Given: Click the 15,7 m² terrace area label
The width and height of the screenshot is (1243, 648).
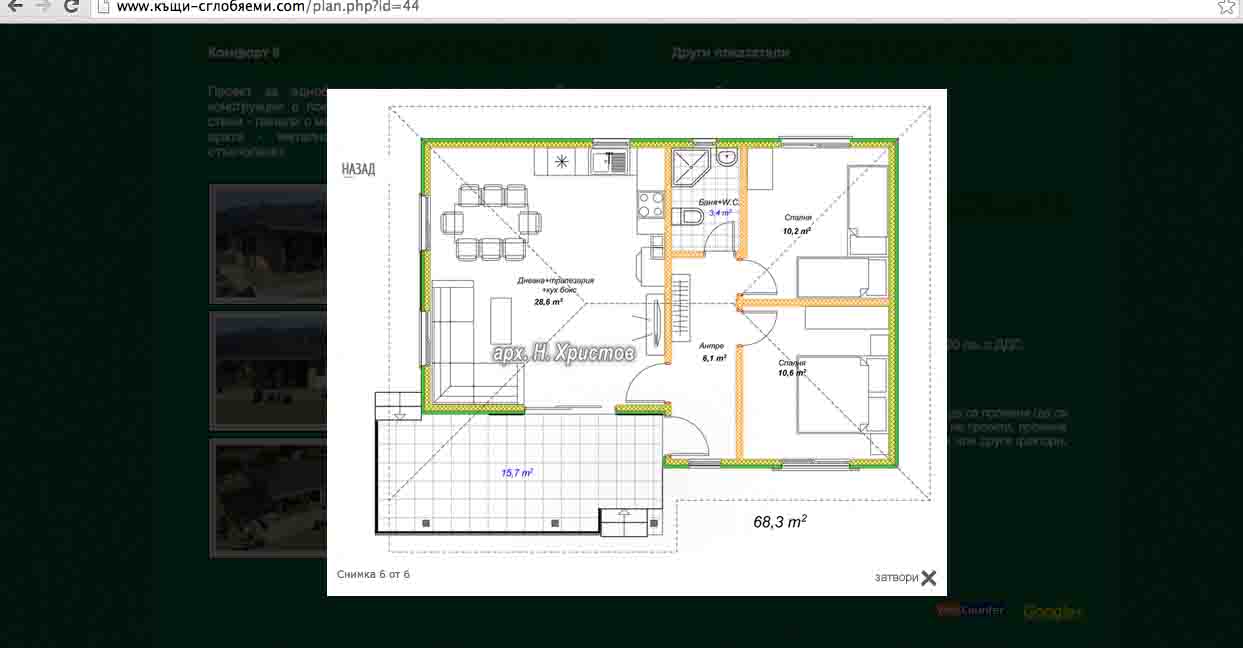Looking at the screenshot, I should pos(517,472).
